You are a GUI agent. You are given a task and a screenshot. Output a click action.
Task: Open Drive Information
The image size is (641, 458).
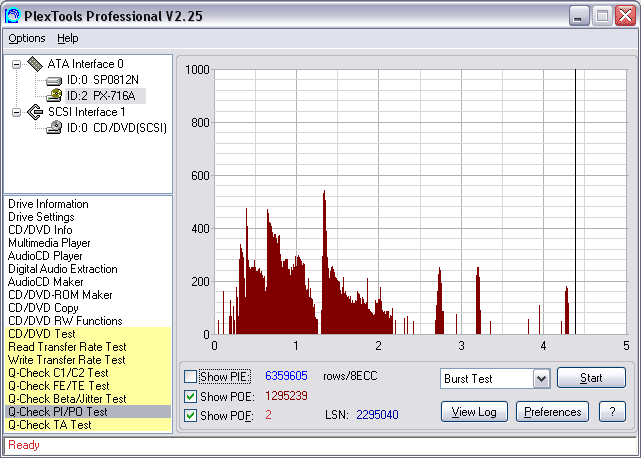tap(48, 204)
